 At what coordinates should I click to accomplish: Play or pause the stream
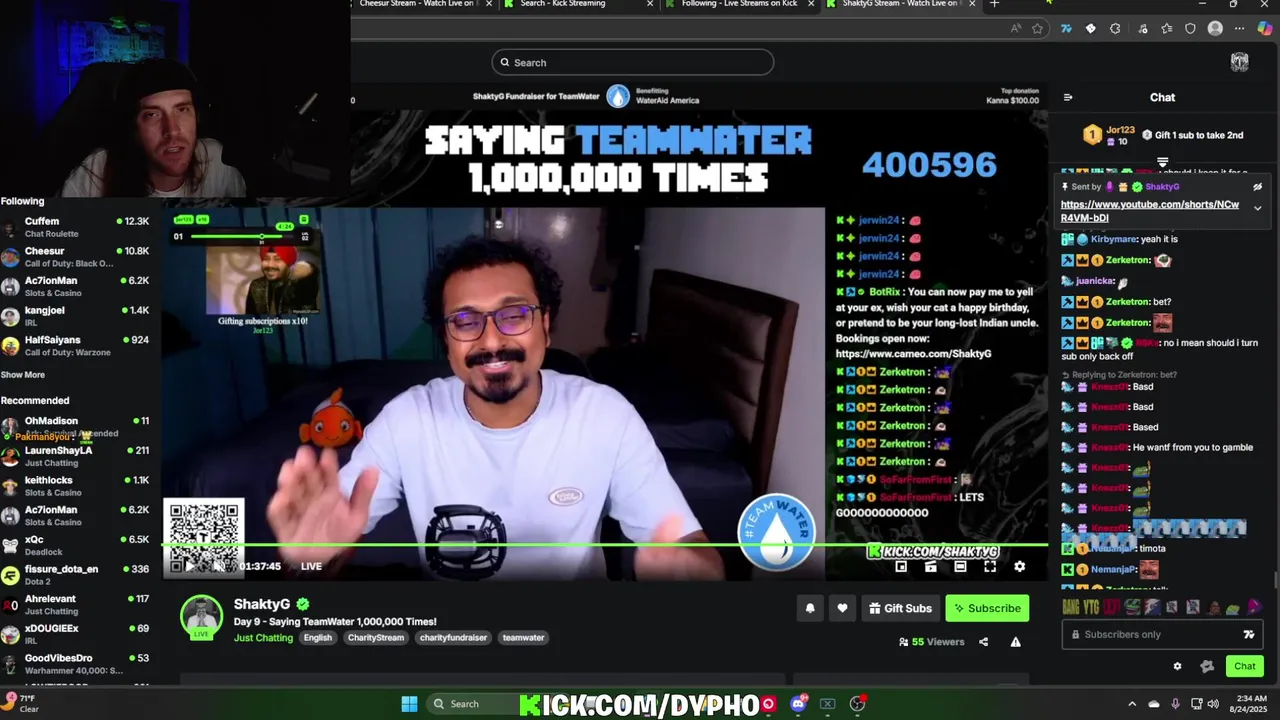click(x=189, y=566)
